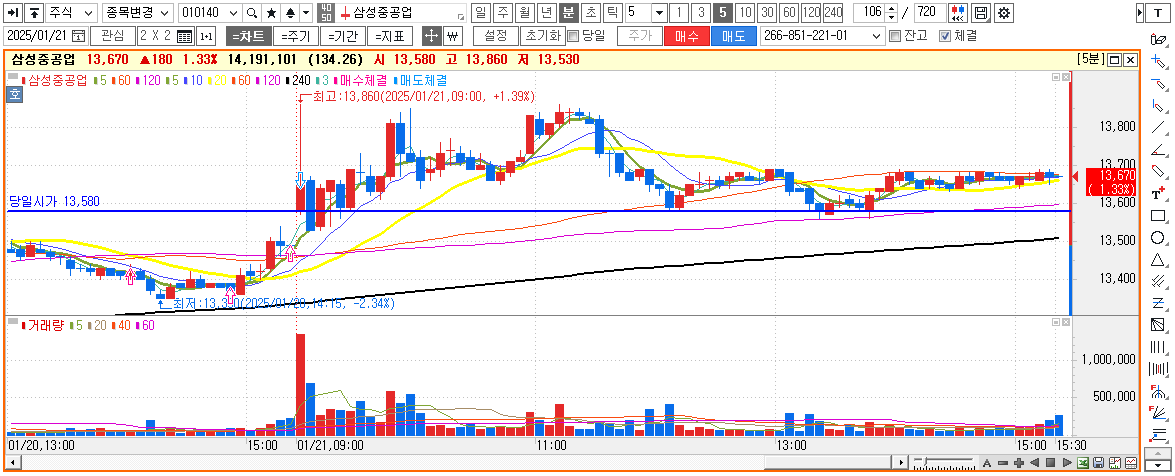Uncheck the 체결 checkbox
Screen dimensions: 1175x476
(x=944, y=36)
